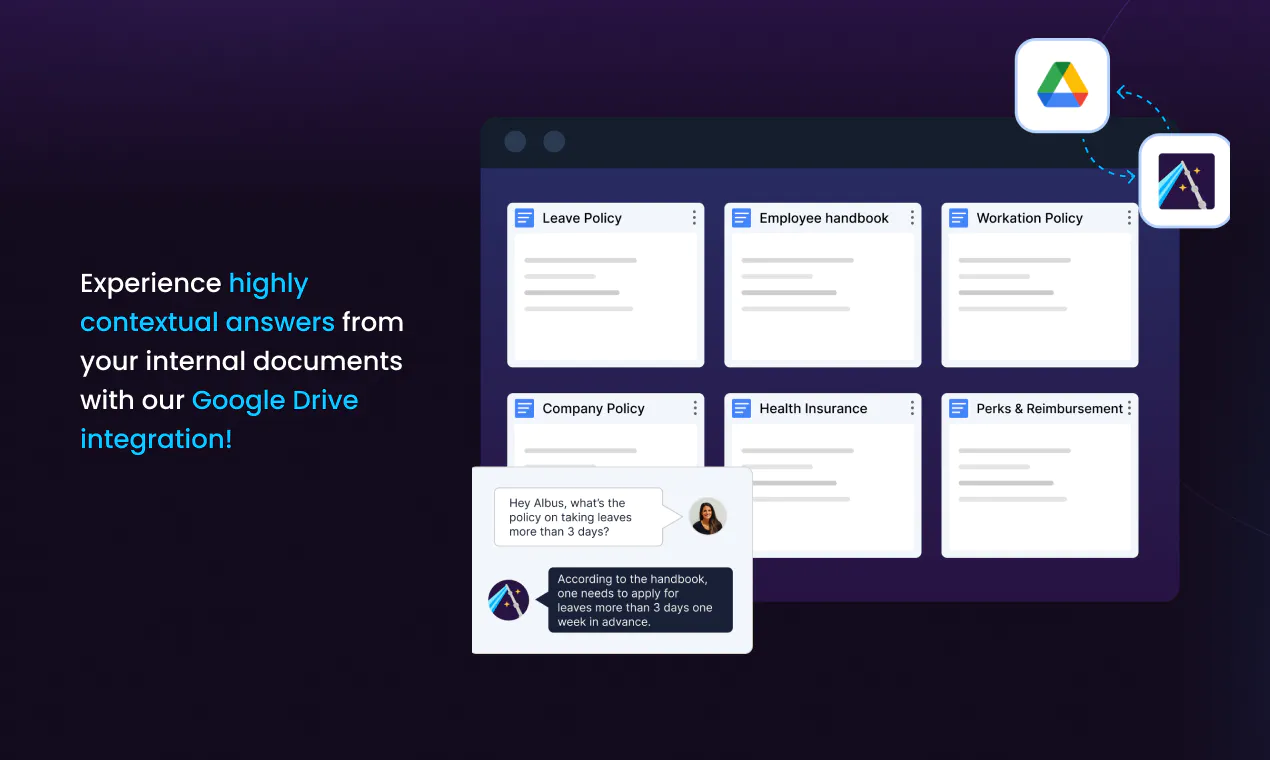Click the "Company Policy" card title
Screen dimensions: 1270x760
(593, 408)
